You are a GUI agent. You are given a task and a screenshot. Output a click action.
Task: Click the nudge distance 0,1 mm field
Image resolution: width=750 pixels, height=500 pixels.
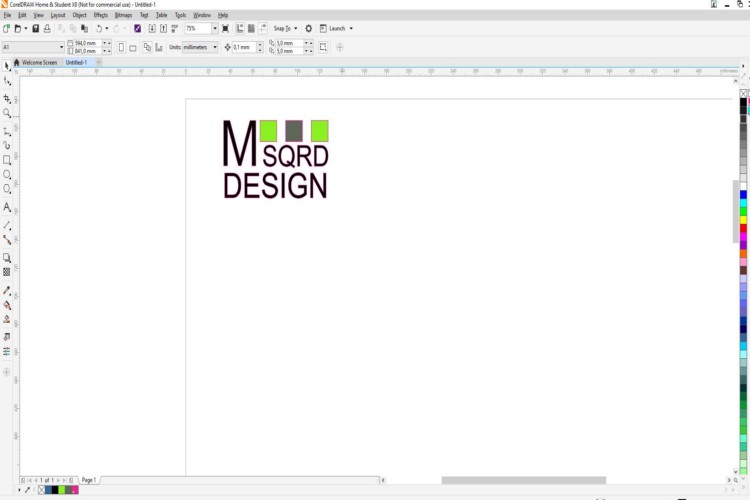point(243,47)
